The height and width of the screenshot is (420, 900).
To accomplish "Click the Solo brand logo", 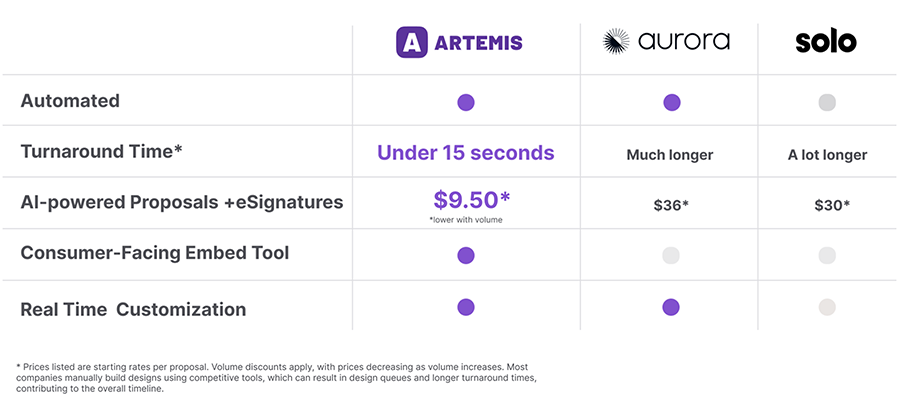I will point(826,42).
